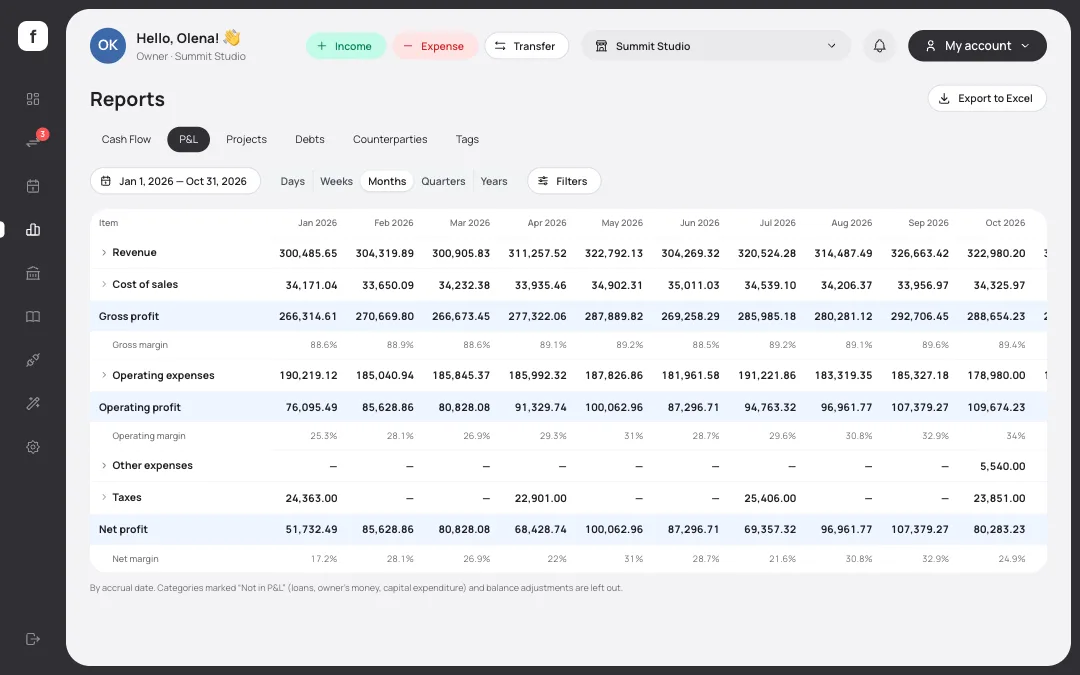The image size is (1080, 675).
Task: Expand the Other expenses row
Action: click(104, 466)
